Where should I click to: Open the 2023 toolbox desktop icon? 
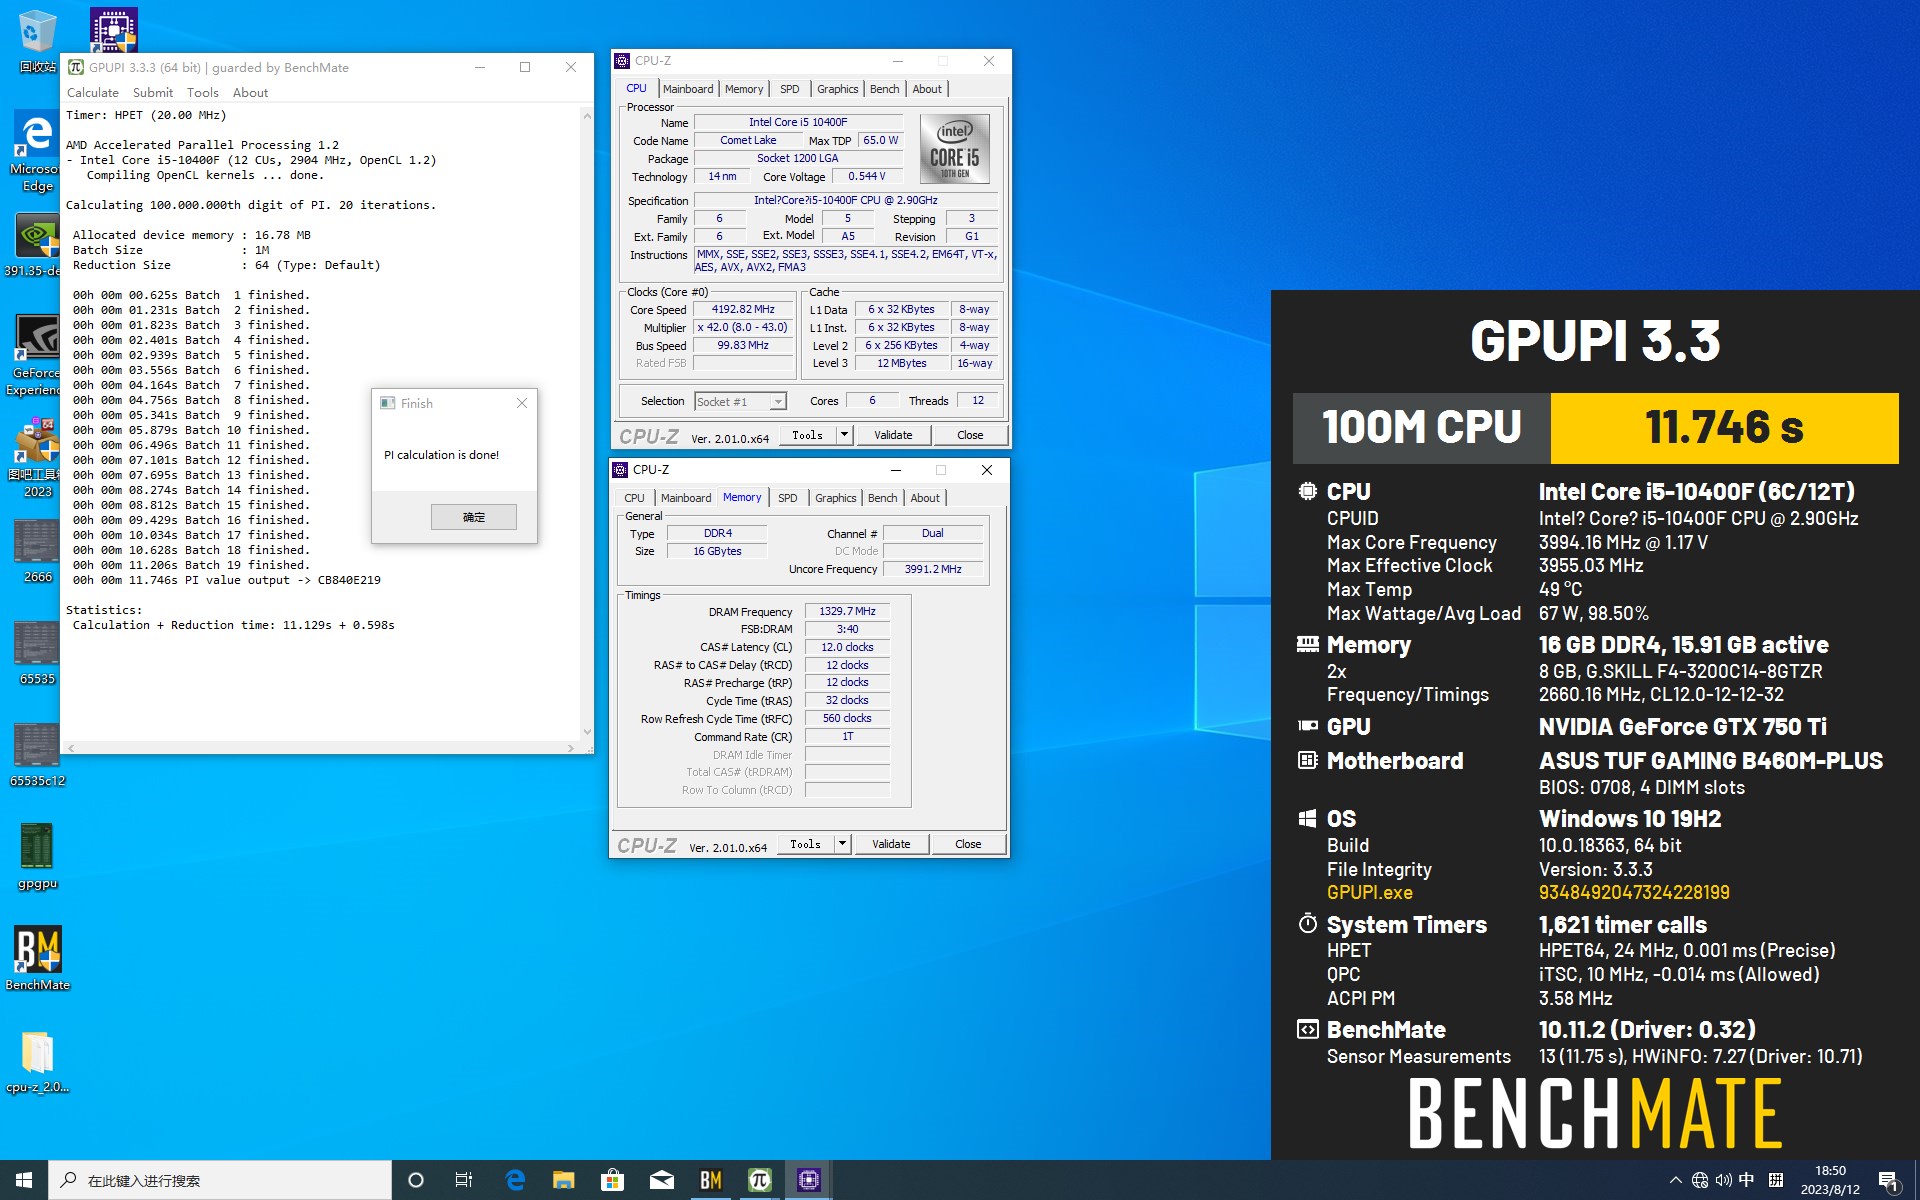click(36, 457)
